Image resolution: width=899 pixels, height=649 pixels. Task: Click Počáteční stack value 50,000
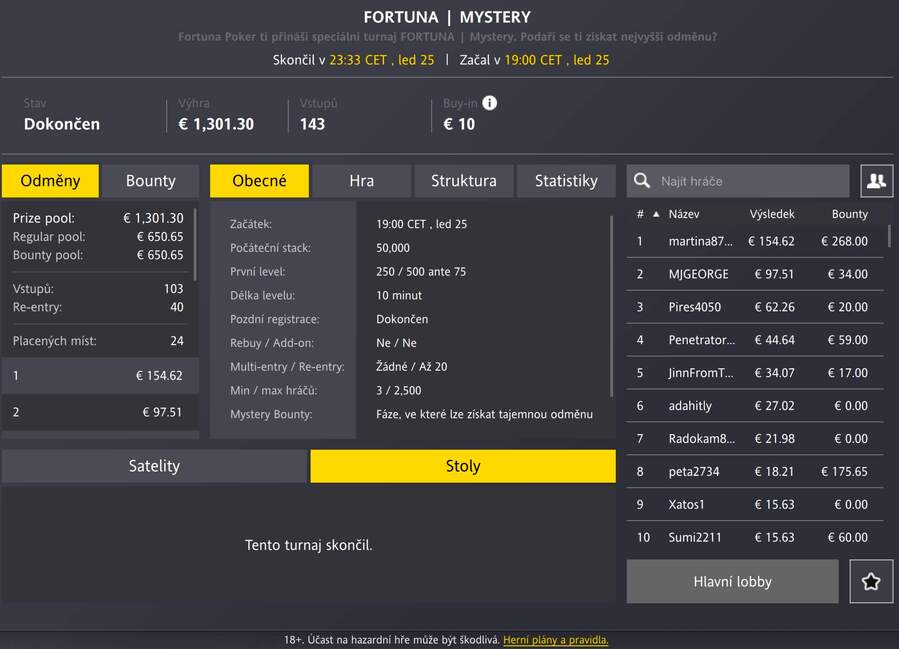(393, 248)
